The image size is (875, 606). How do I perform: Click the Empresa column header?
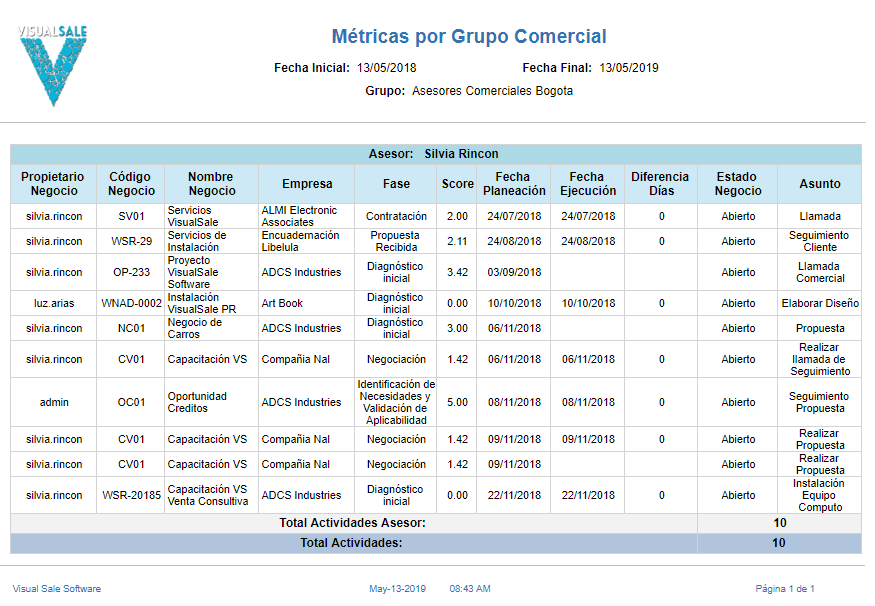click(x=307, y=184)
